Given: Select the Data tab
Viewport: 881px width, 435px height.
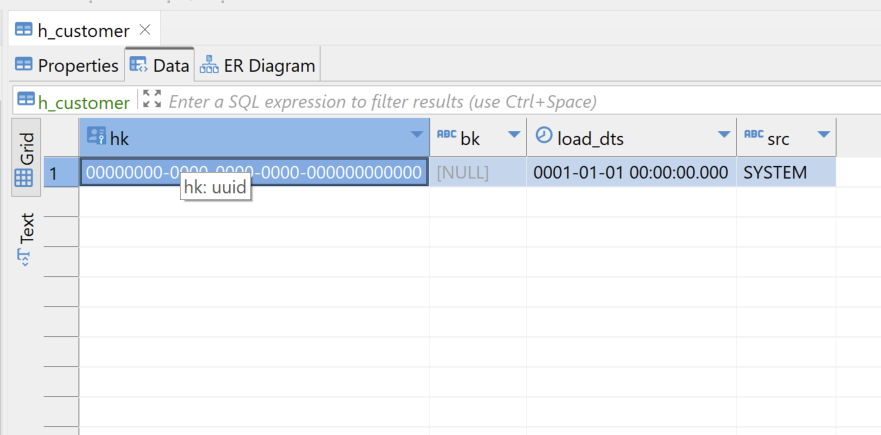Looking at the screenshot, I should pos(160,66).
